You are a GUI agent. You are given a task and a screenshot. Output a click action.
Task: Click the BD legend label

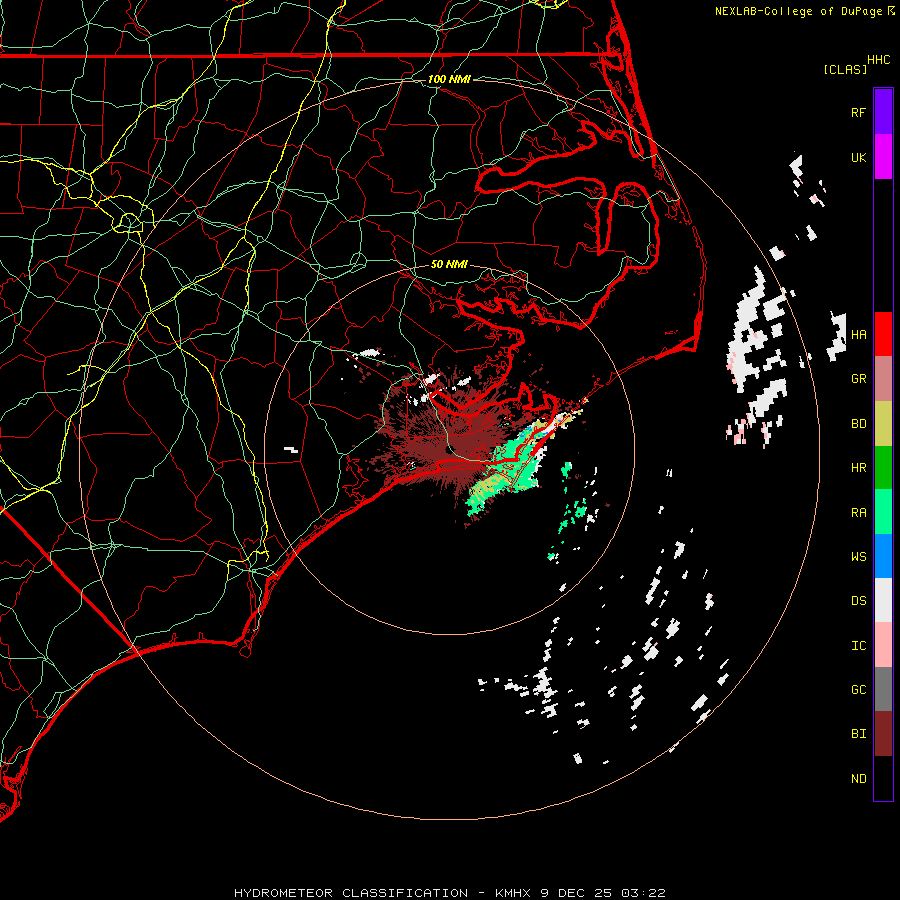click(x=858, y=424)
